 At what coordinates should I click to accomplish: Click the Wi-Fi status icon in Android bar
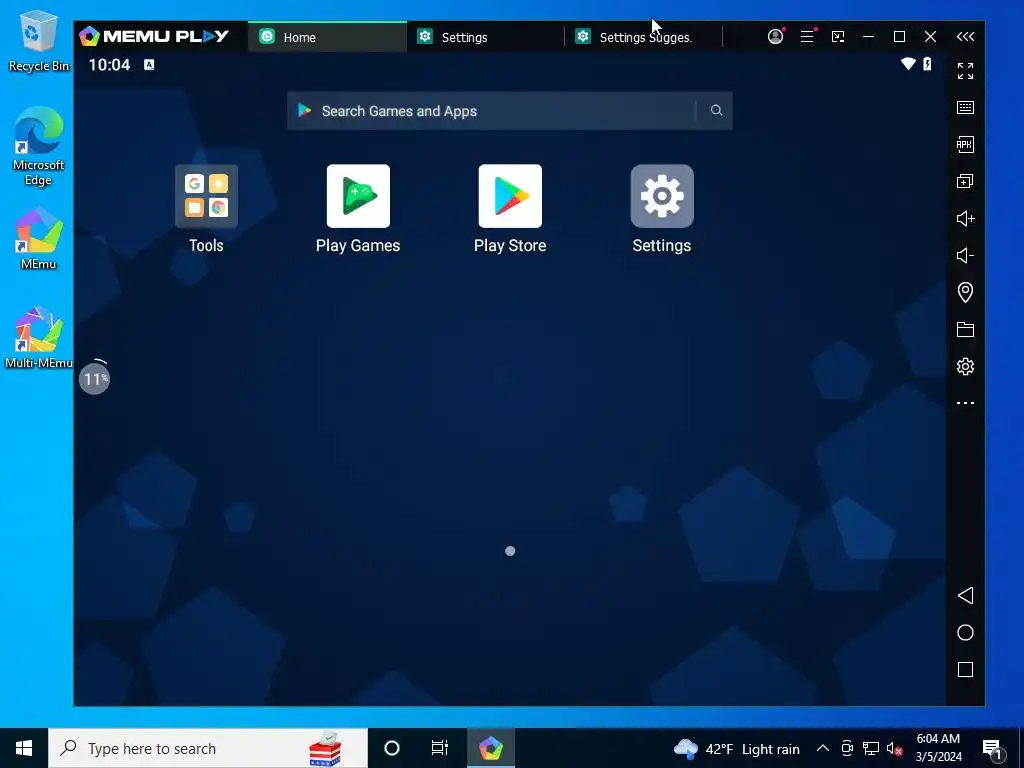click(908, 63)
